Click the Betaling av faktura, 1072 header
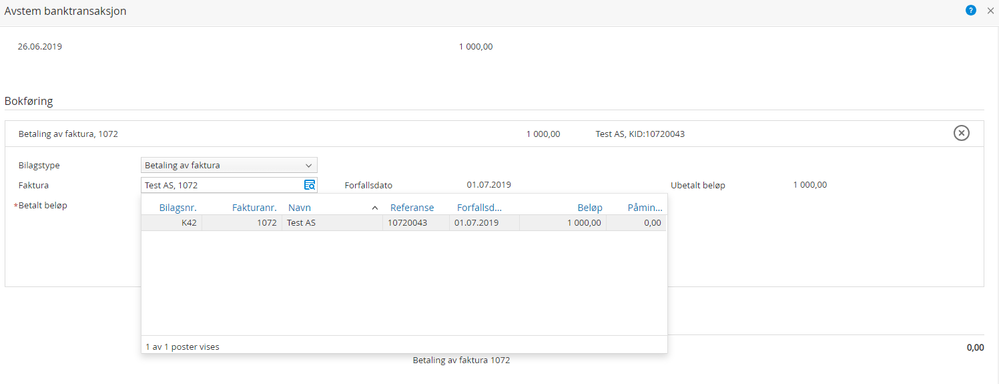 [x=69, y=134]
